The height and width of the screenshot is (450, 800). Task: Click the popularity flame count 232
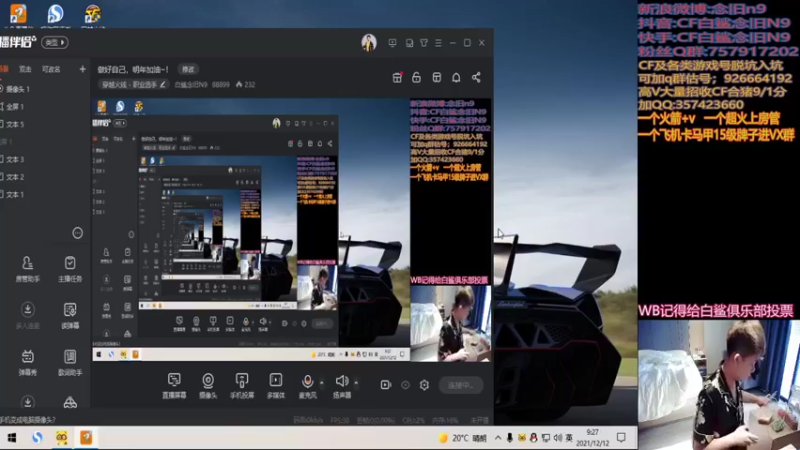(245, 85)
